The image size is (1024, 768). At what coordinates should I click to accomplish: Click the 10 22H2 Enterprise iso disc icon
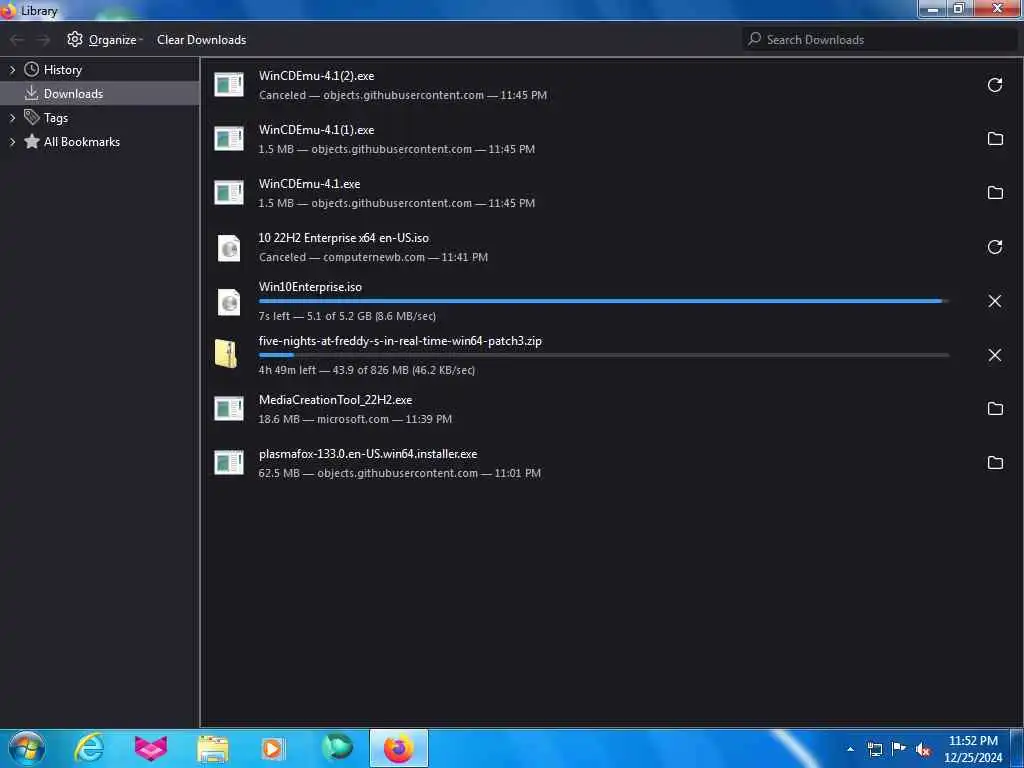[x=229, y=248]
